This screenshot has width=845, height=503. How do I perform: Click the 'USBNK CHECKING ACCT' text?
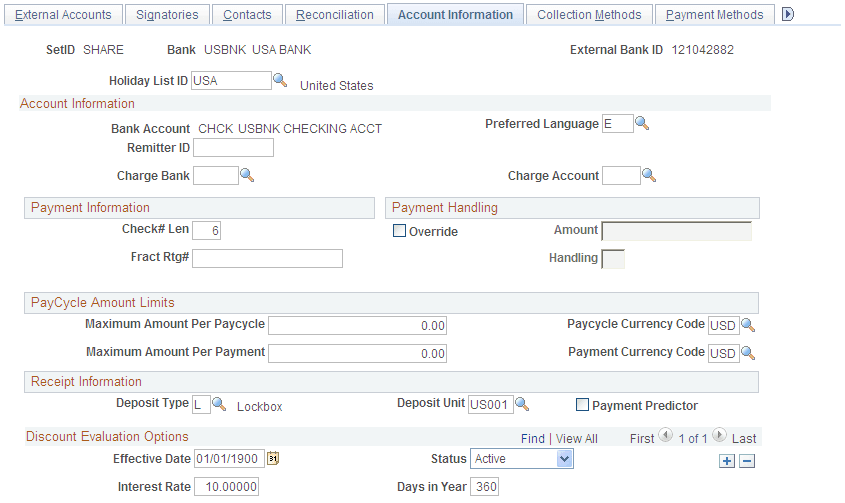pos(310,129)
